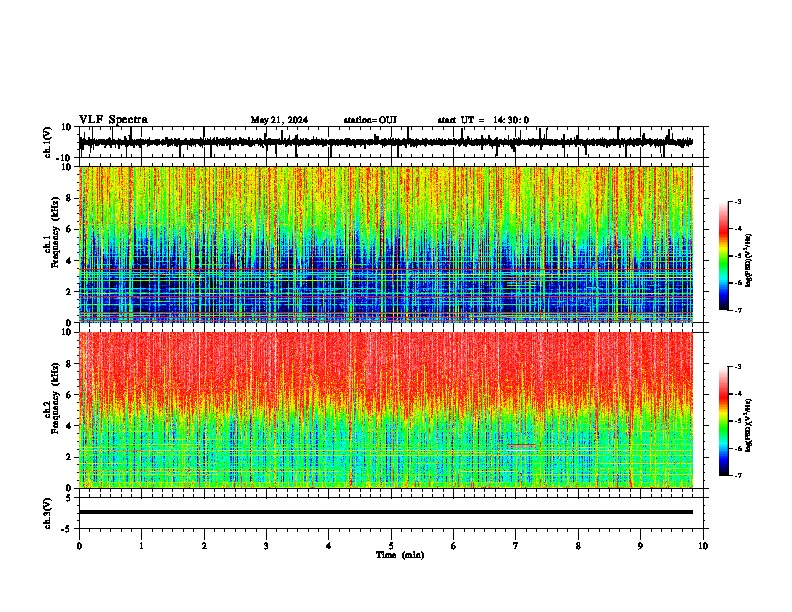The height and width of the screenshot is (612, 792).
Task: Click inside the ch.2 spectrogram panel
Action: coord(386,410)
